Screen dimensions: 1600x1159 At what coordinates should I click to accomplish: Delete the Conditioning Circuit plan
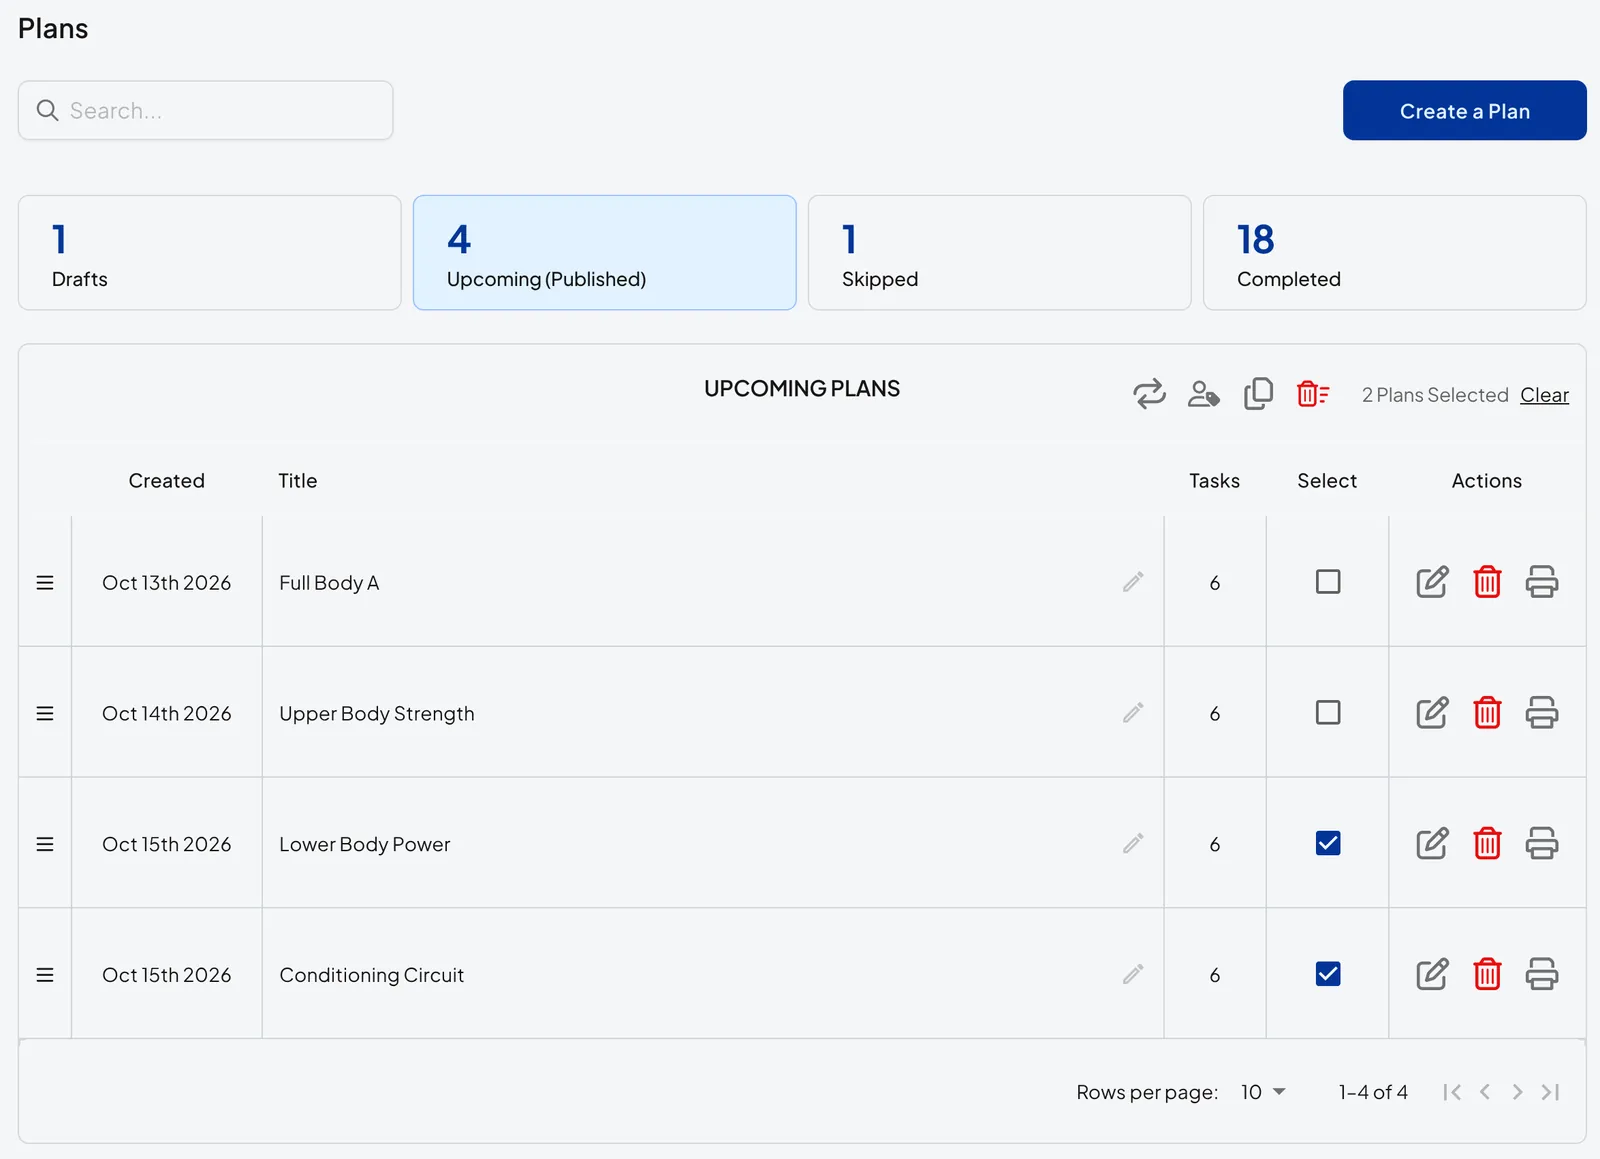(x=1487, y=974)
